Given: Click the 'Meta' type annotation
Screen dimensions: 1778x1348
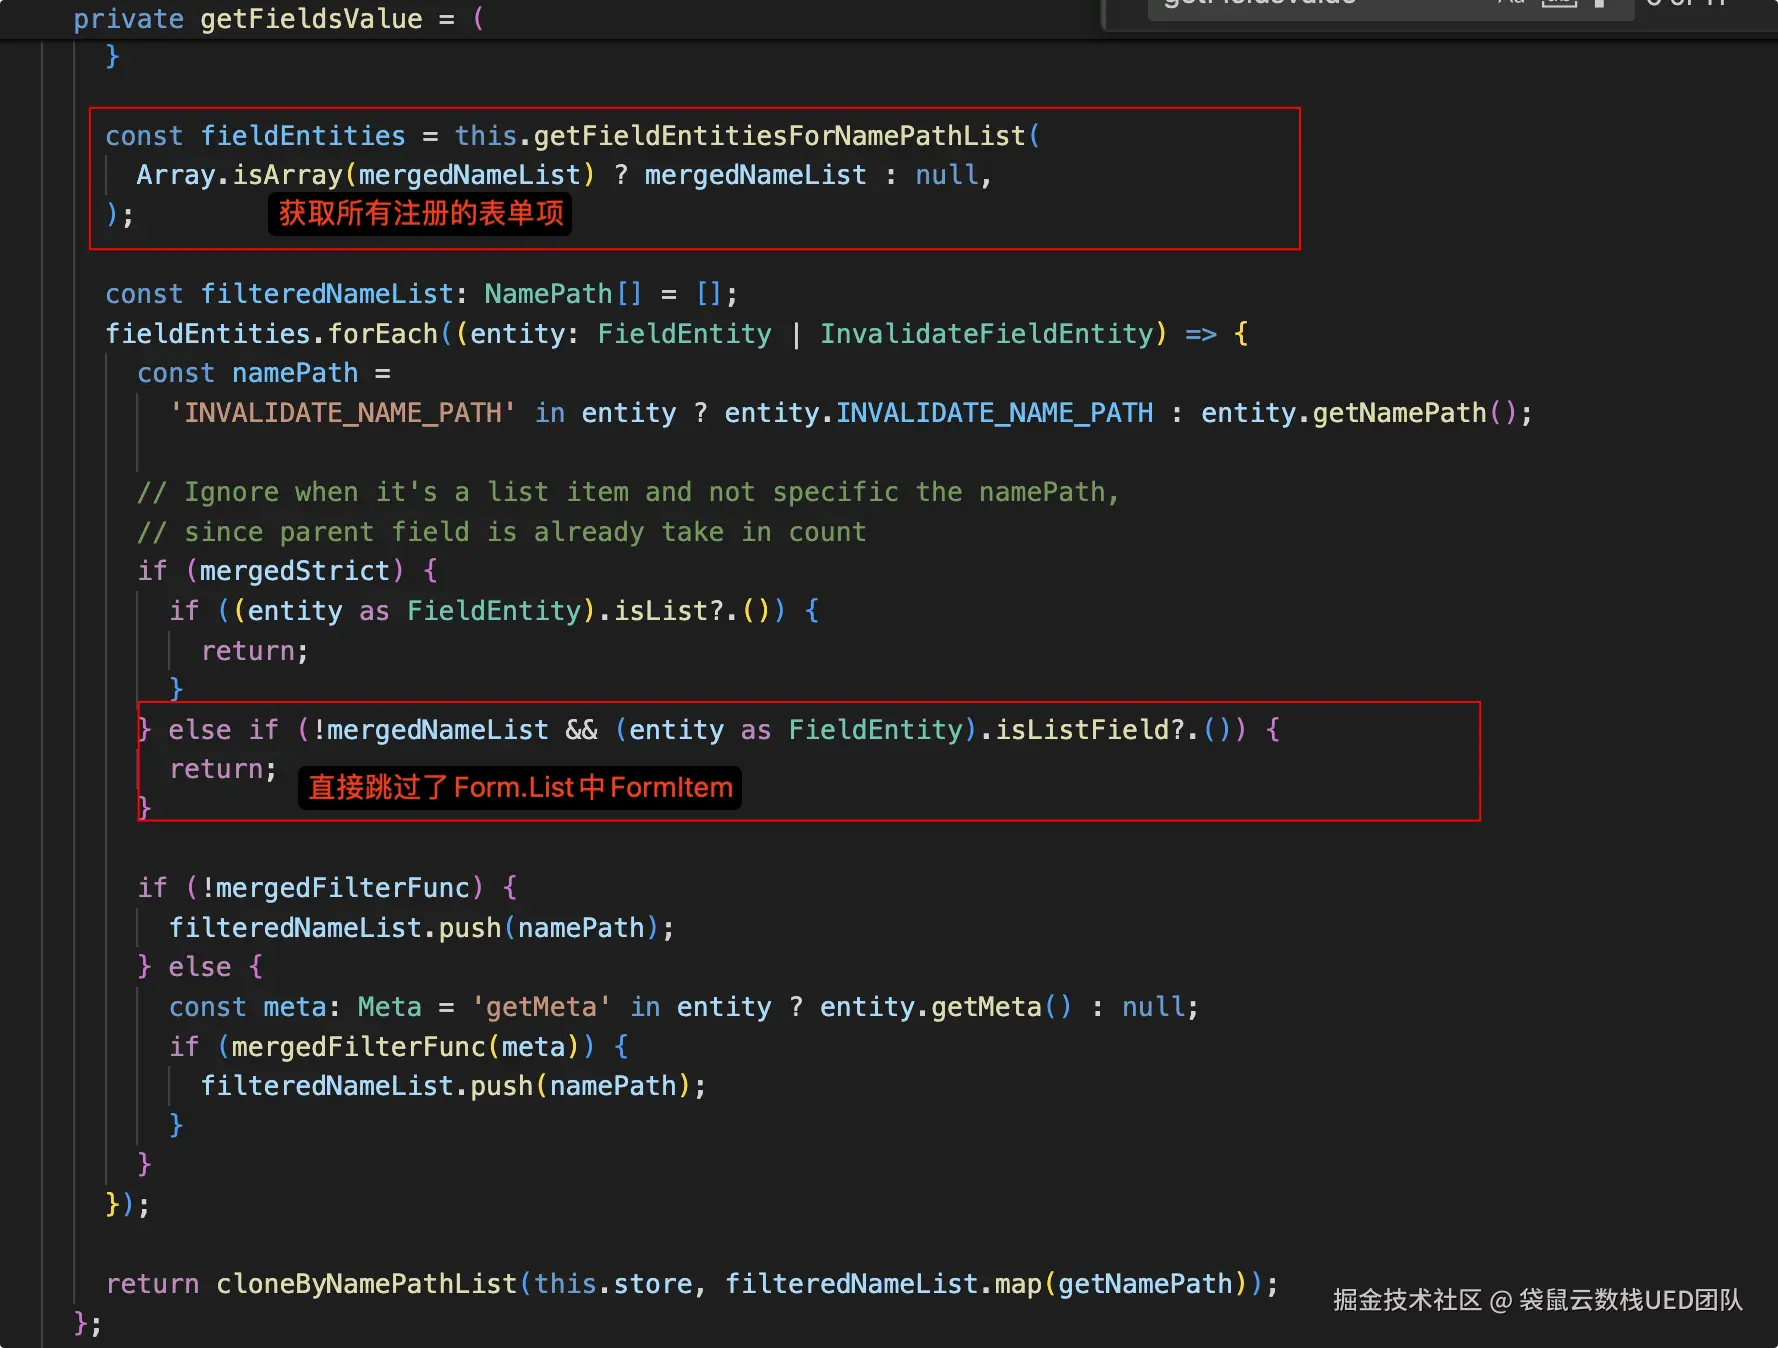Looking at the screenshot, I should tap(390, 1007).
